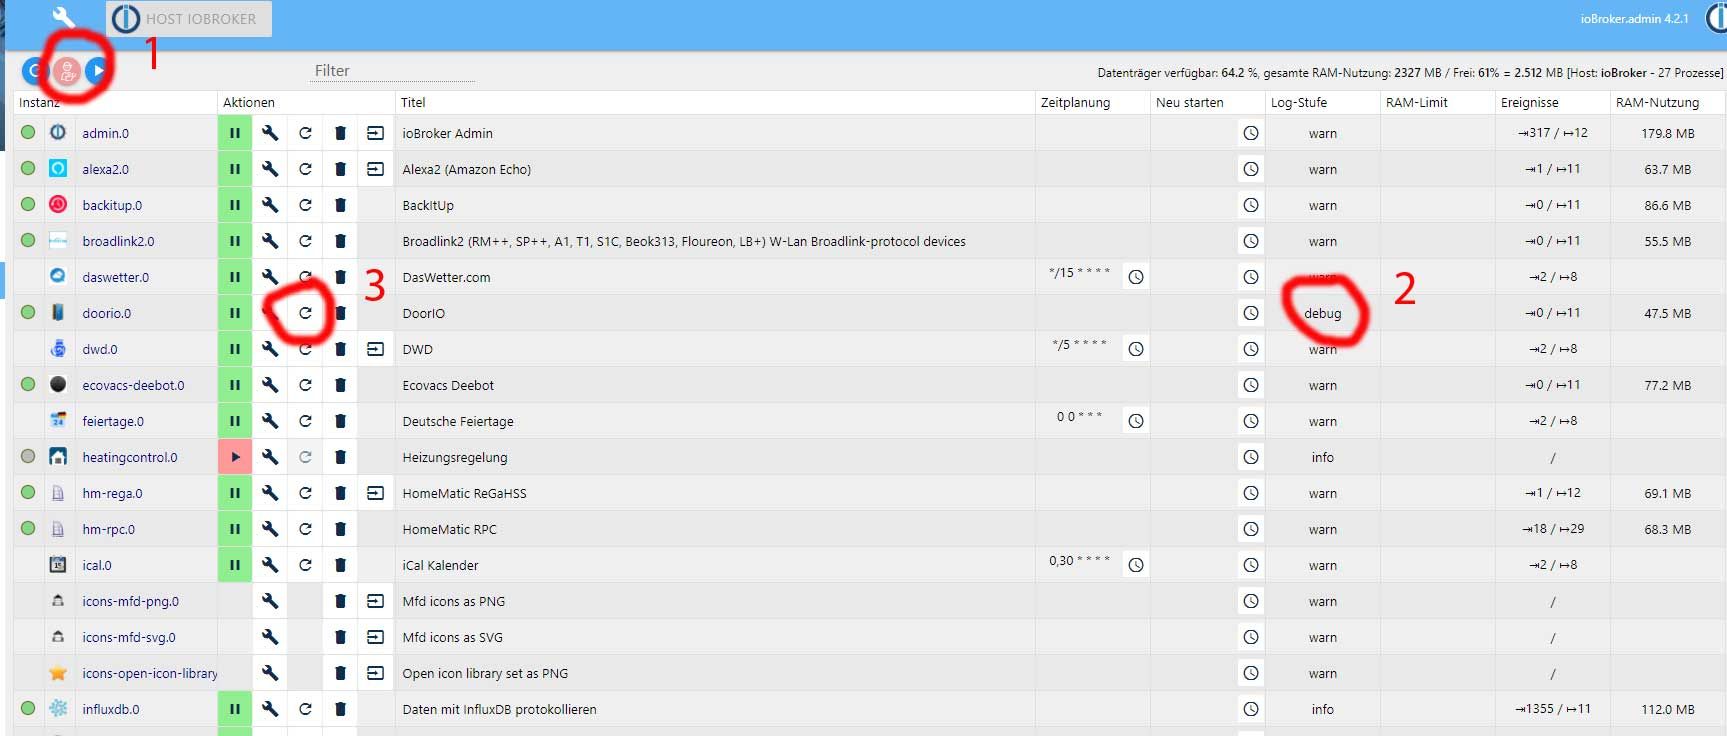Toggle expert mode icon in toolbar
Viewport: 1727px width, 736px height.
click(x=67, y=71)
